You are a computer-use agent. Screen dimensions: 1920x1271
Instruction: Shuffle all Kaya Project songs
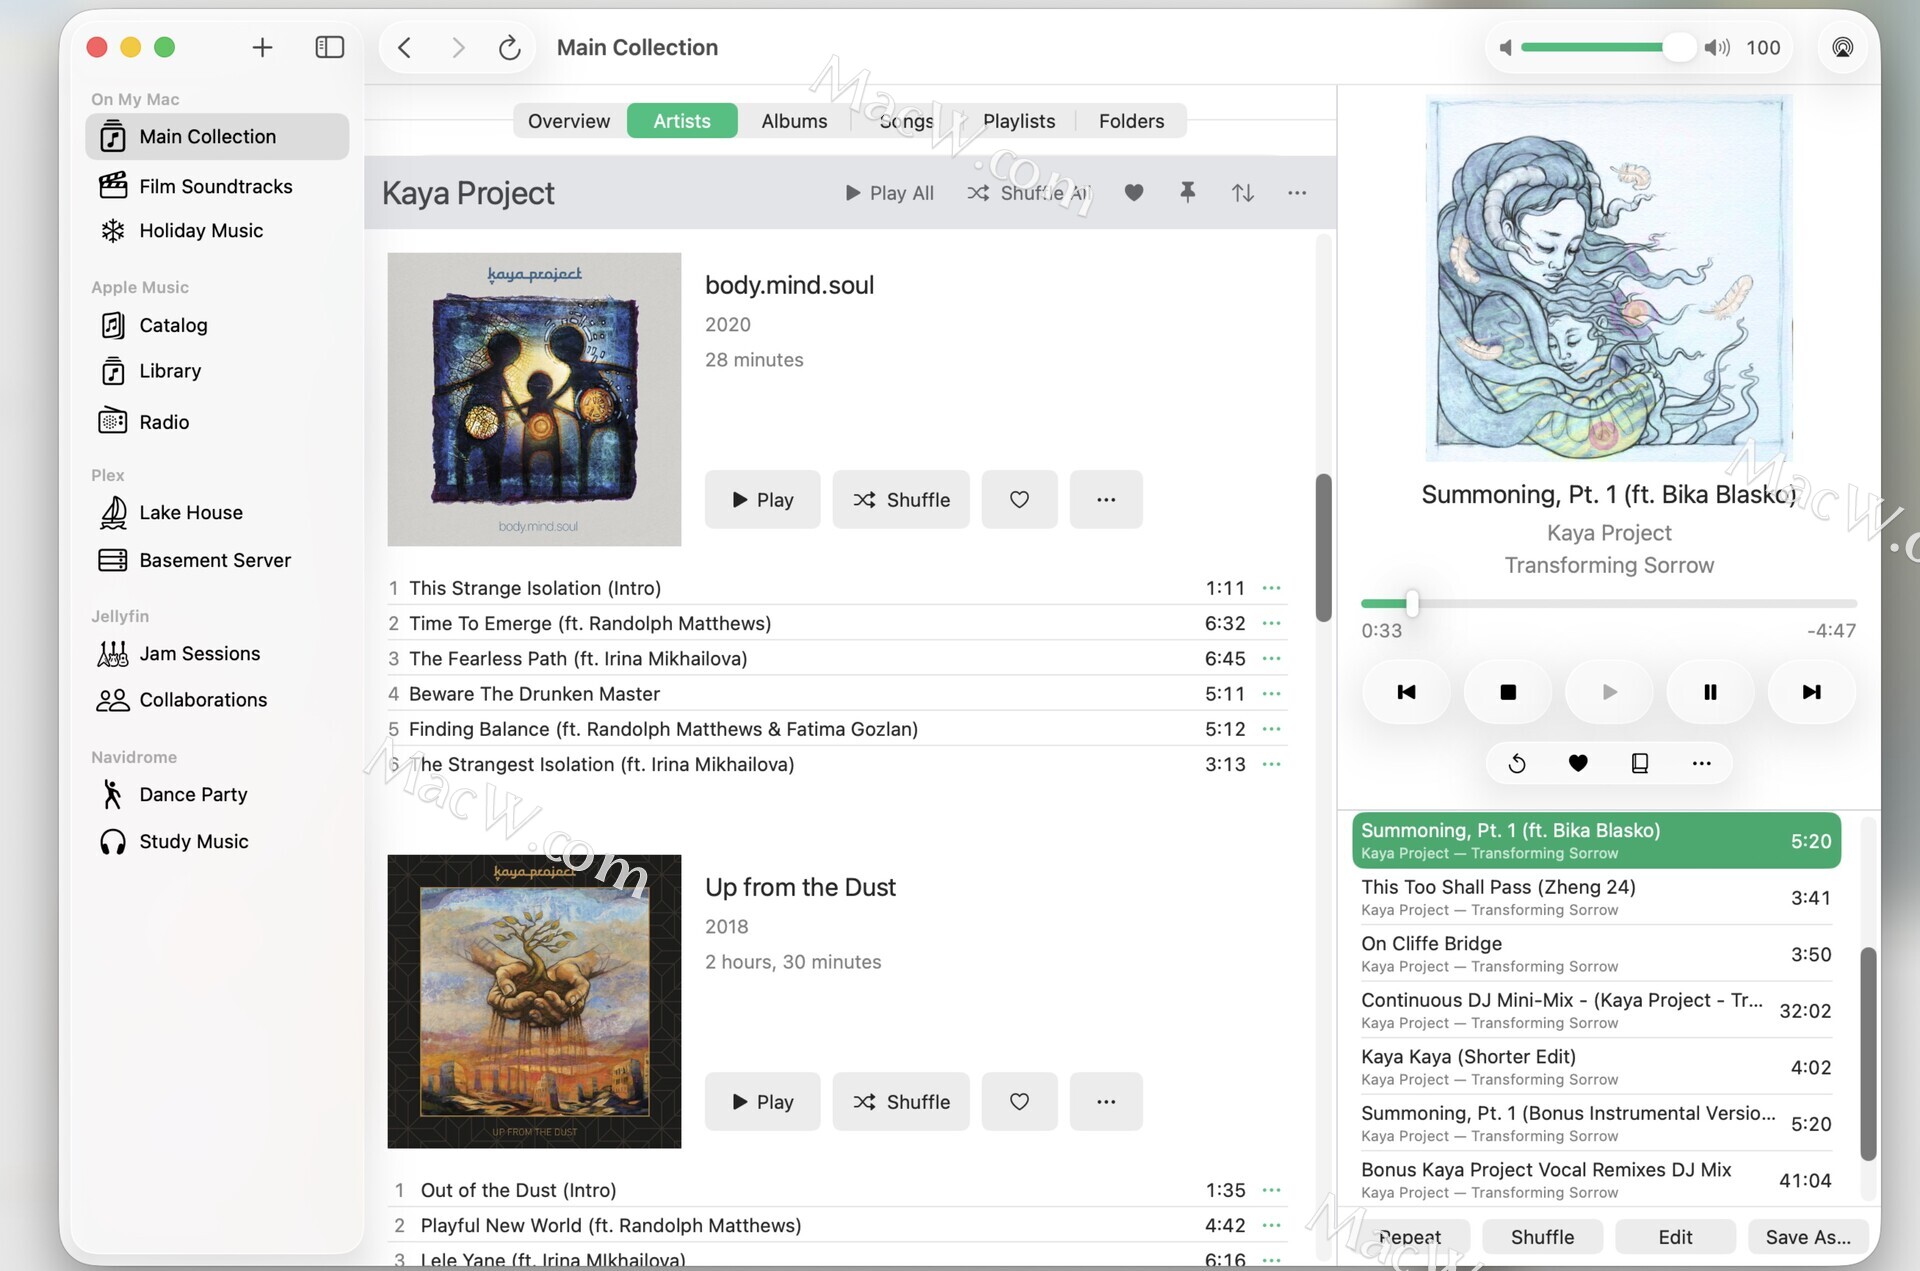(1029, 193)
